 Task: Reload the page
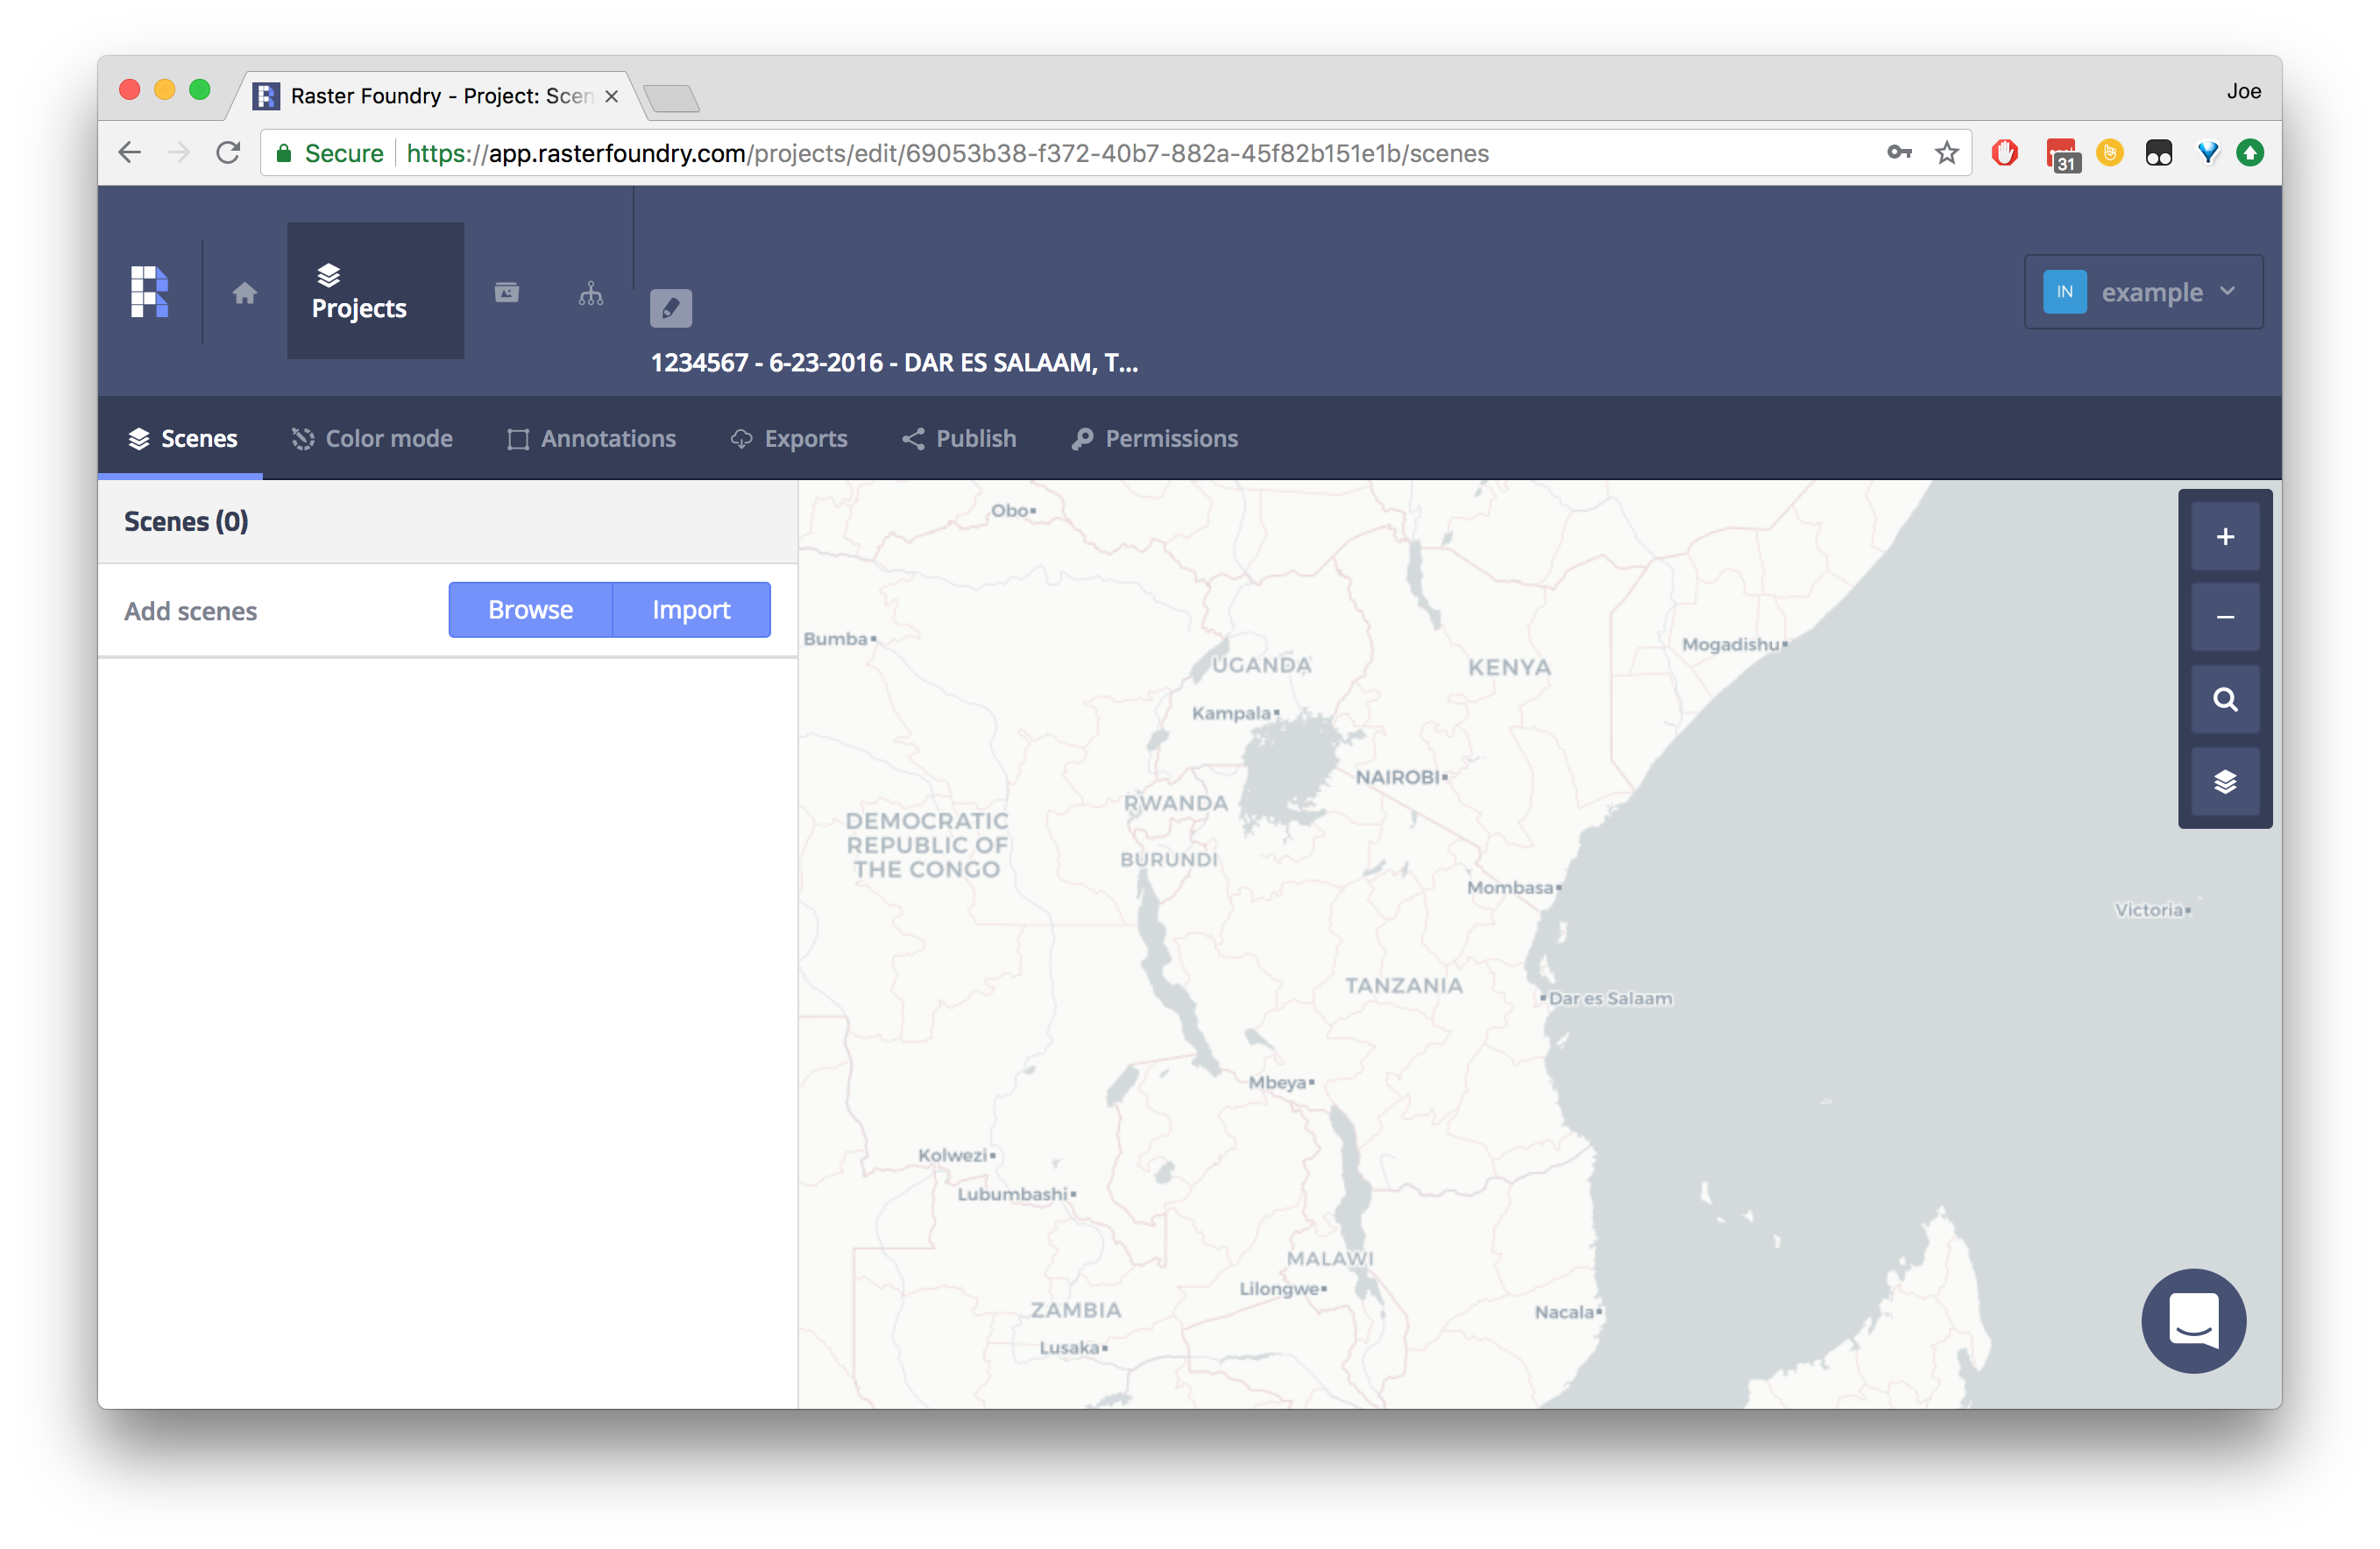point(228,152)
